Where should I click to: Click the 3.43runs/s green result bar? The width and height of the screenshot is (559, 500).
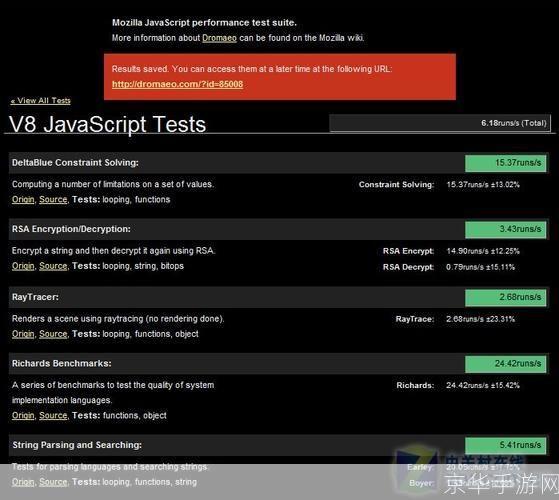click(x=505, y=230)
